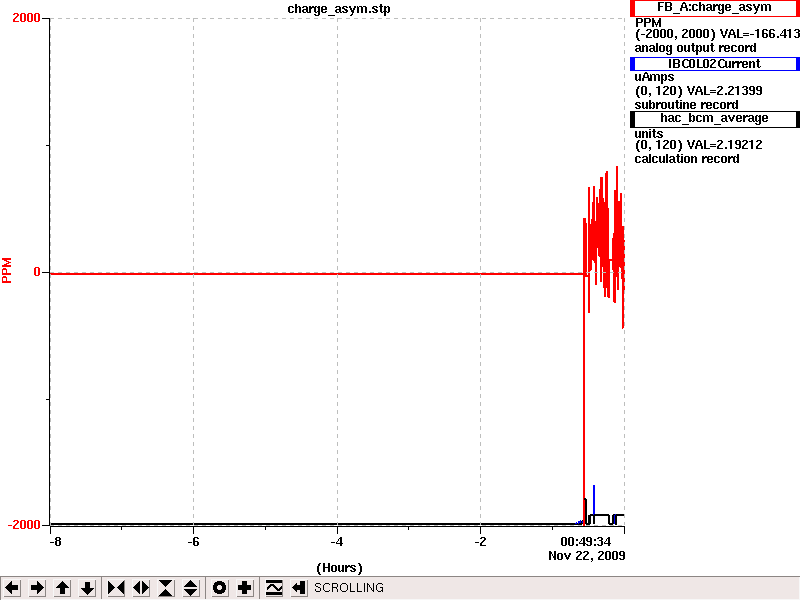Click the 2000 y-axis tick label
Screen dimensions: 800x600
point(26,18)
